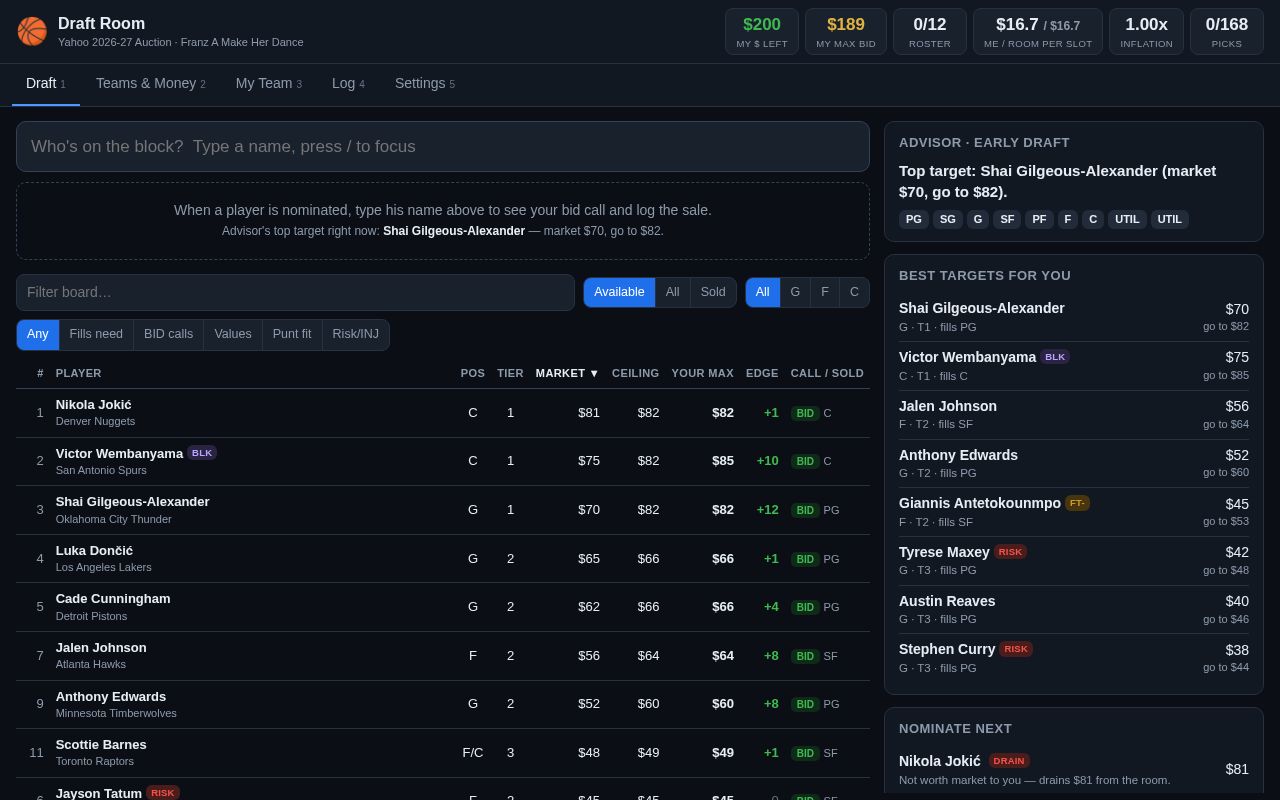
Task: Click the Filter board search field
Action: [296, 292]
